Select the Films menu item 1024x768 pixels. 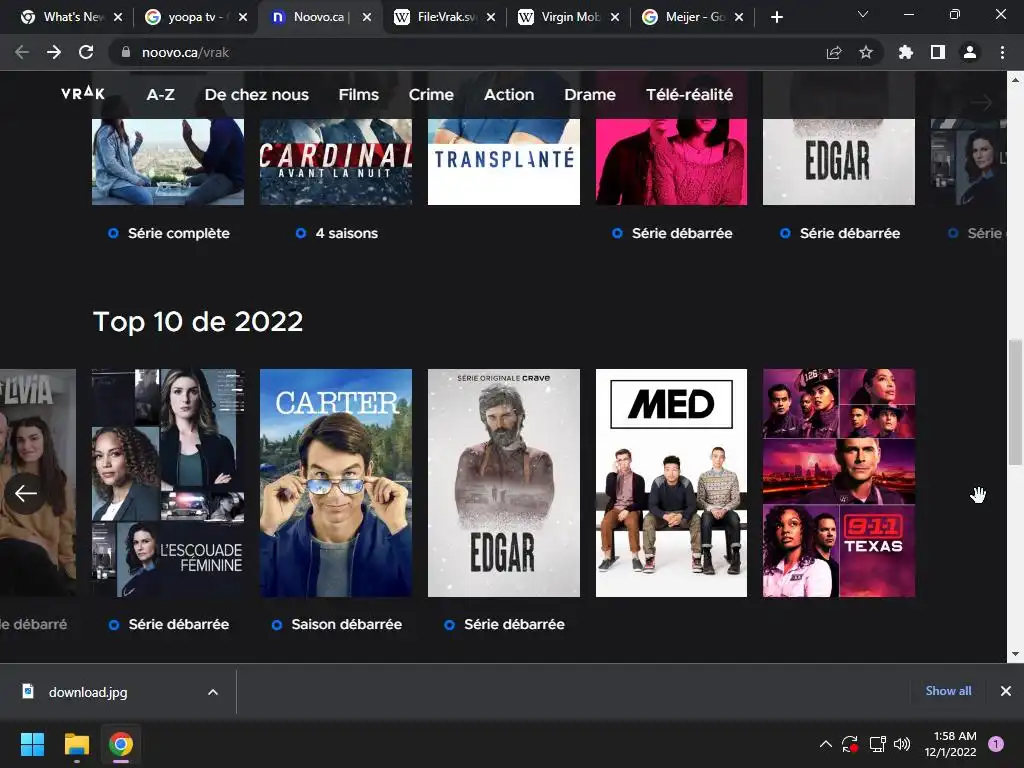pyautogui.click(x=359, y=95)
